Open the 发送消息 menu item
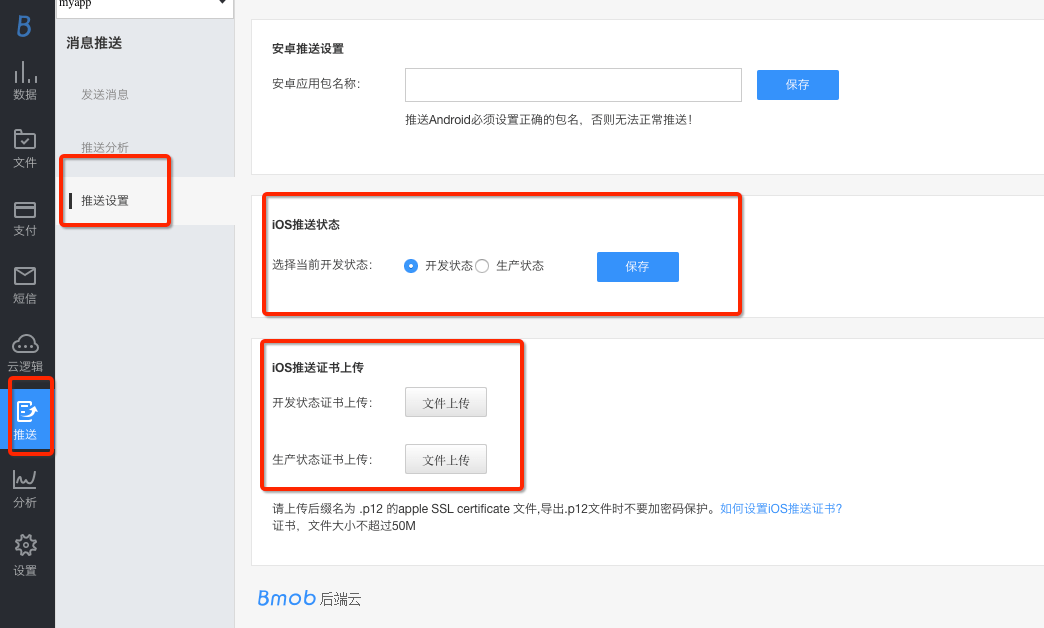This screenshot has width=1044, height=628. coord(105,95)
